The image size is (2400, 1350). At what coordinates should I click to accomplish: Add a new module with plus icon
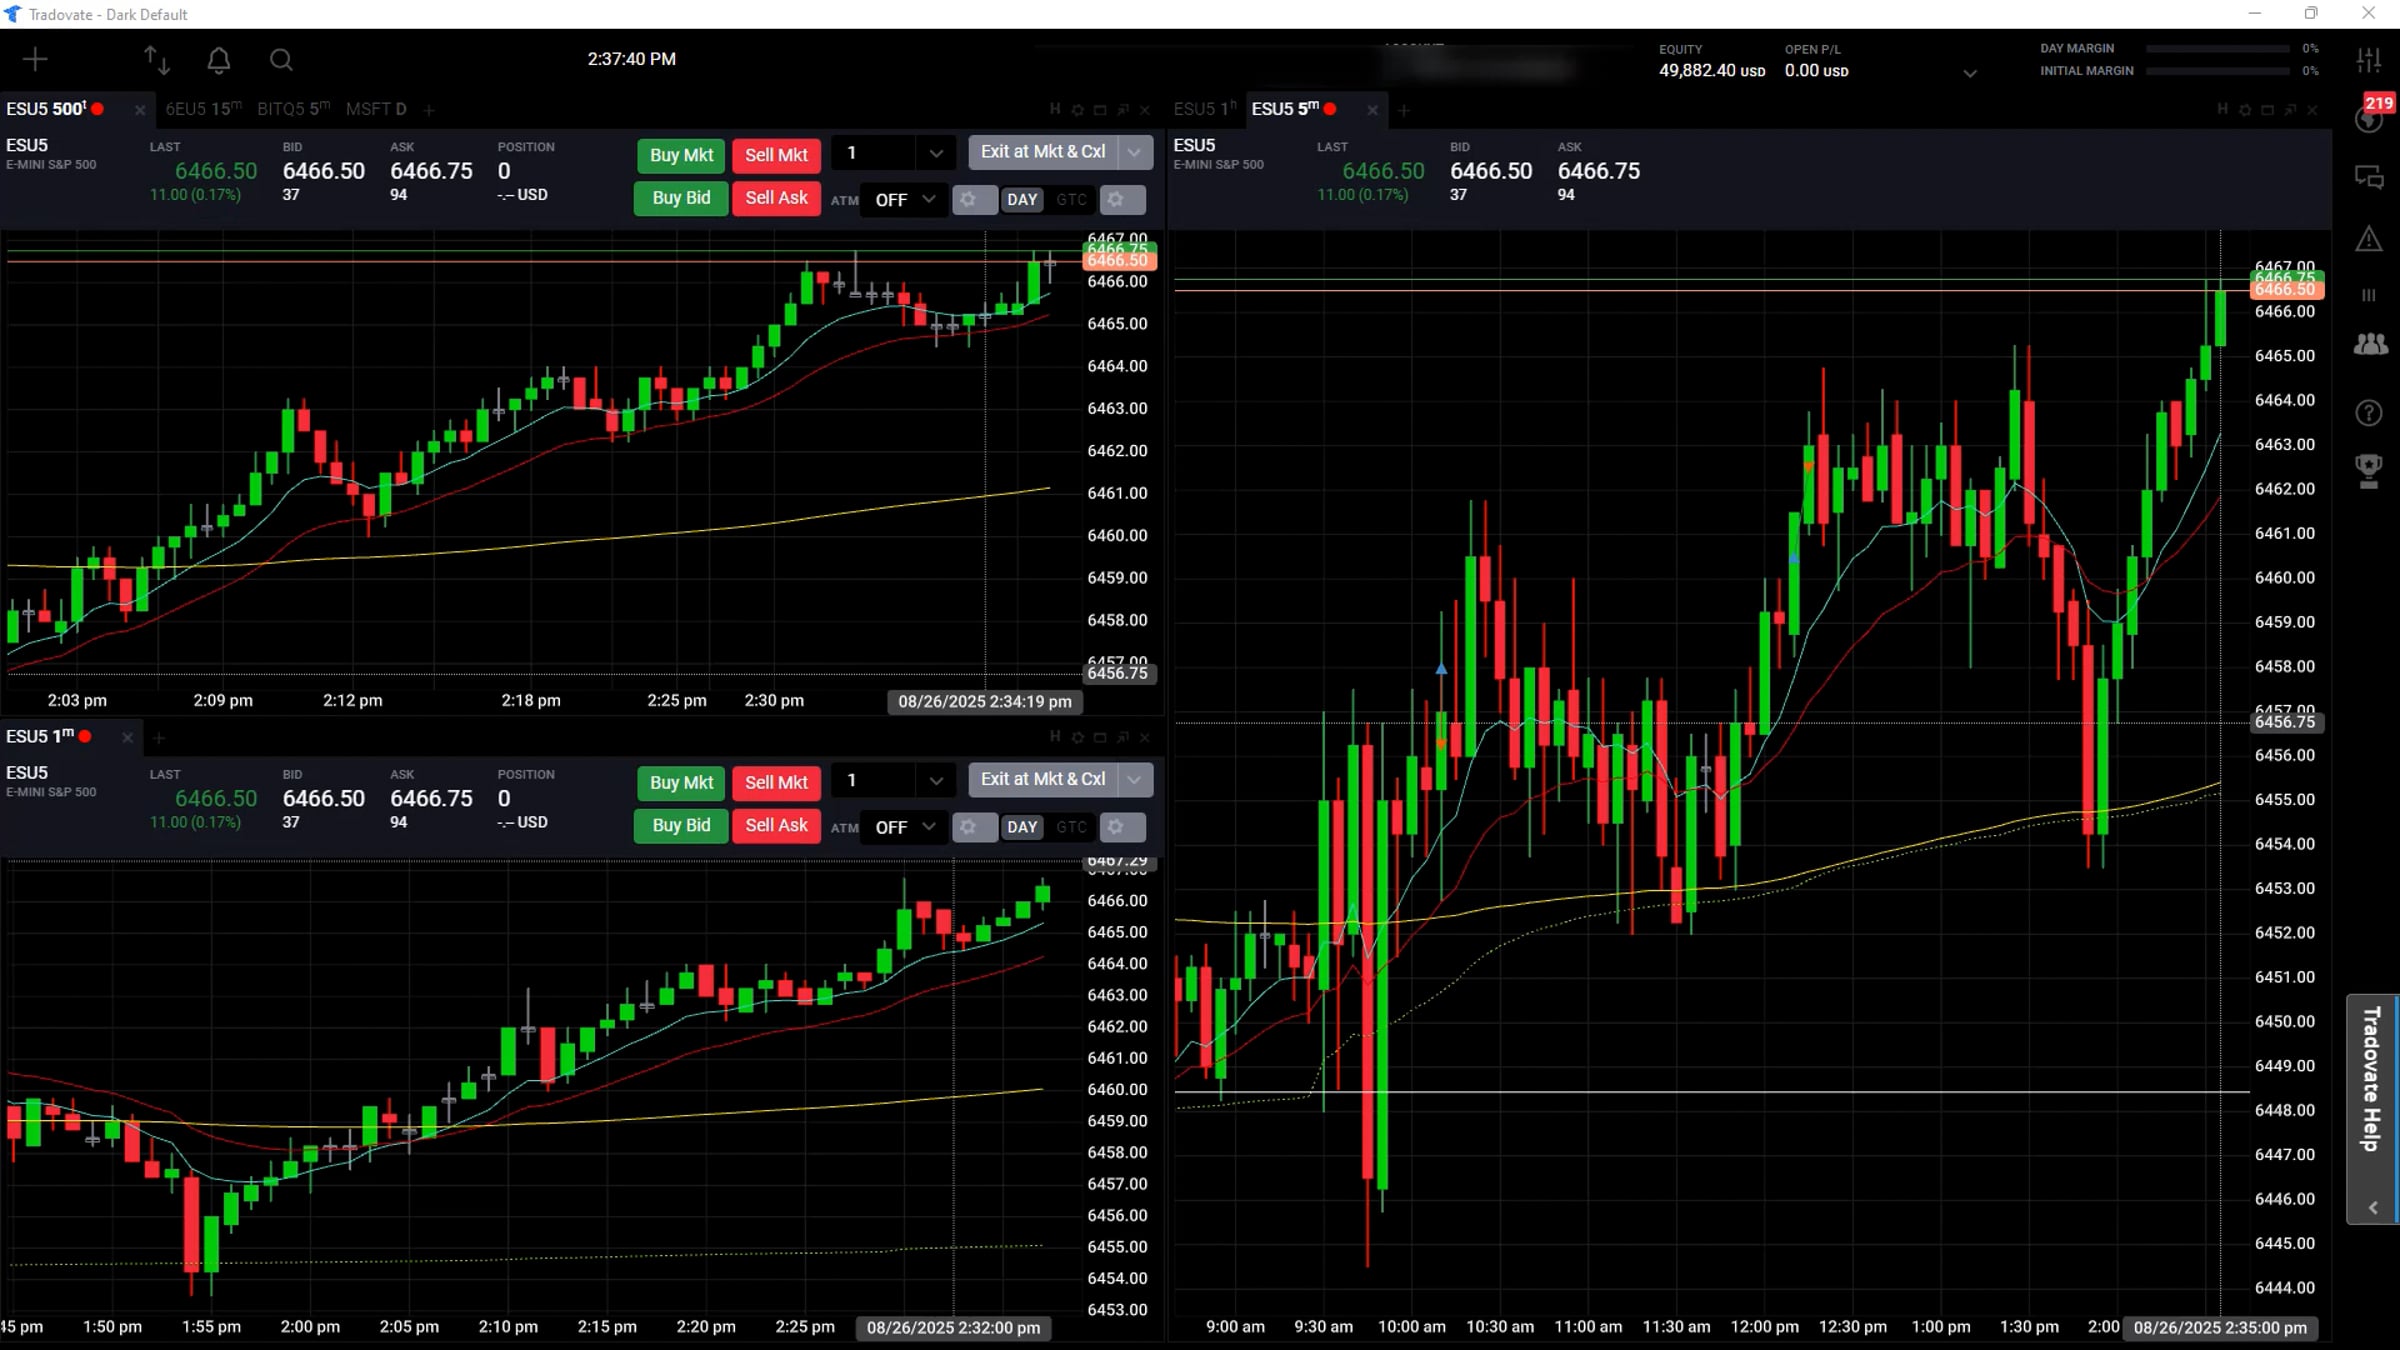tap(35, 60)
